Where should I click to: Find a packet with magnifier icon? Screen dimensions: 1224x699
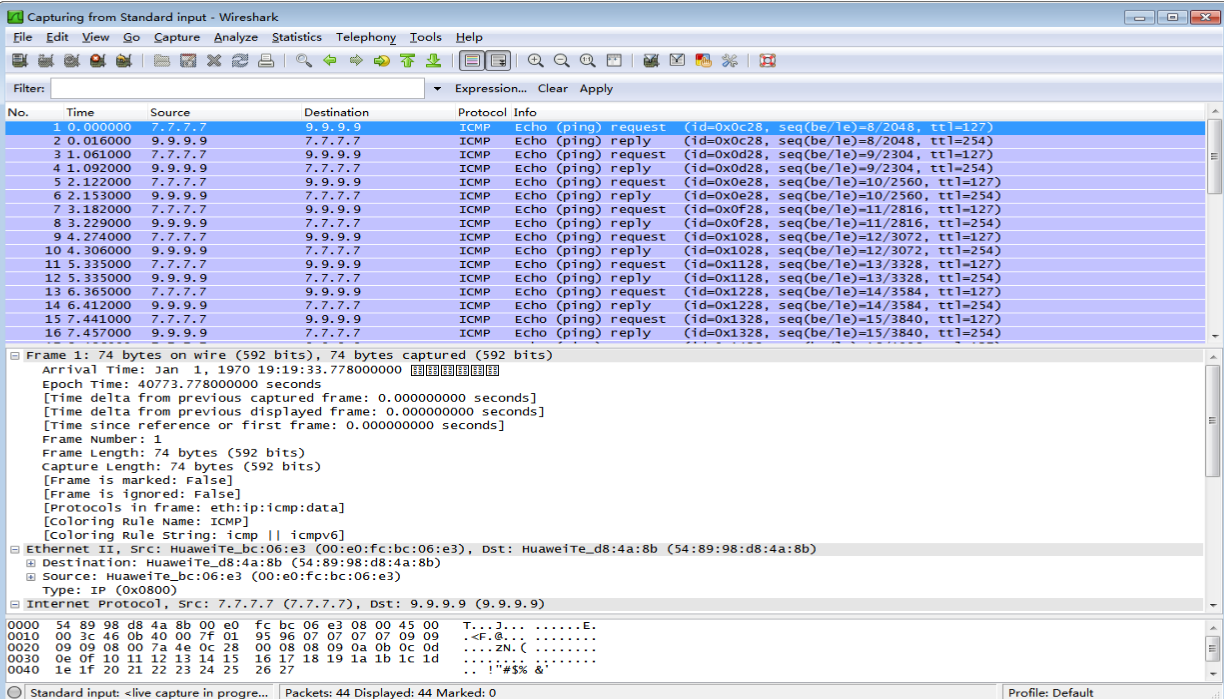click(304, 61)
